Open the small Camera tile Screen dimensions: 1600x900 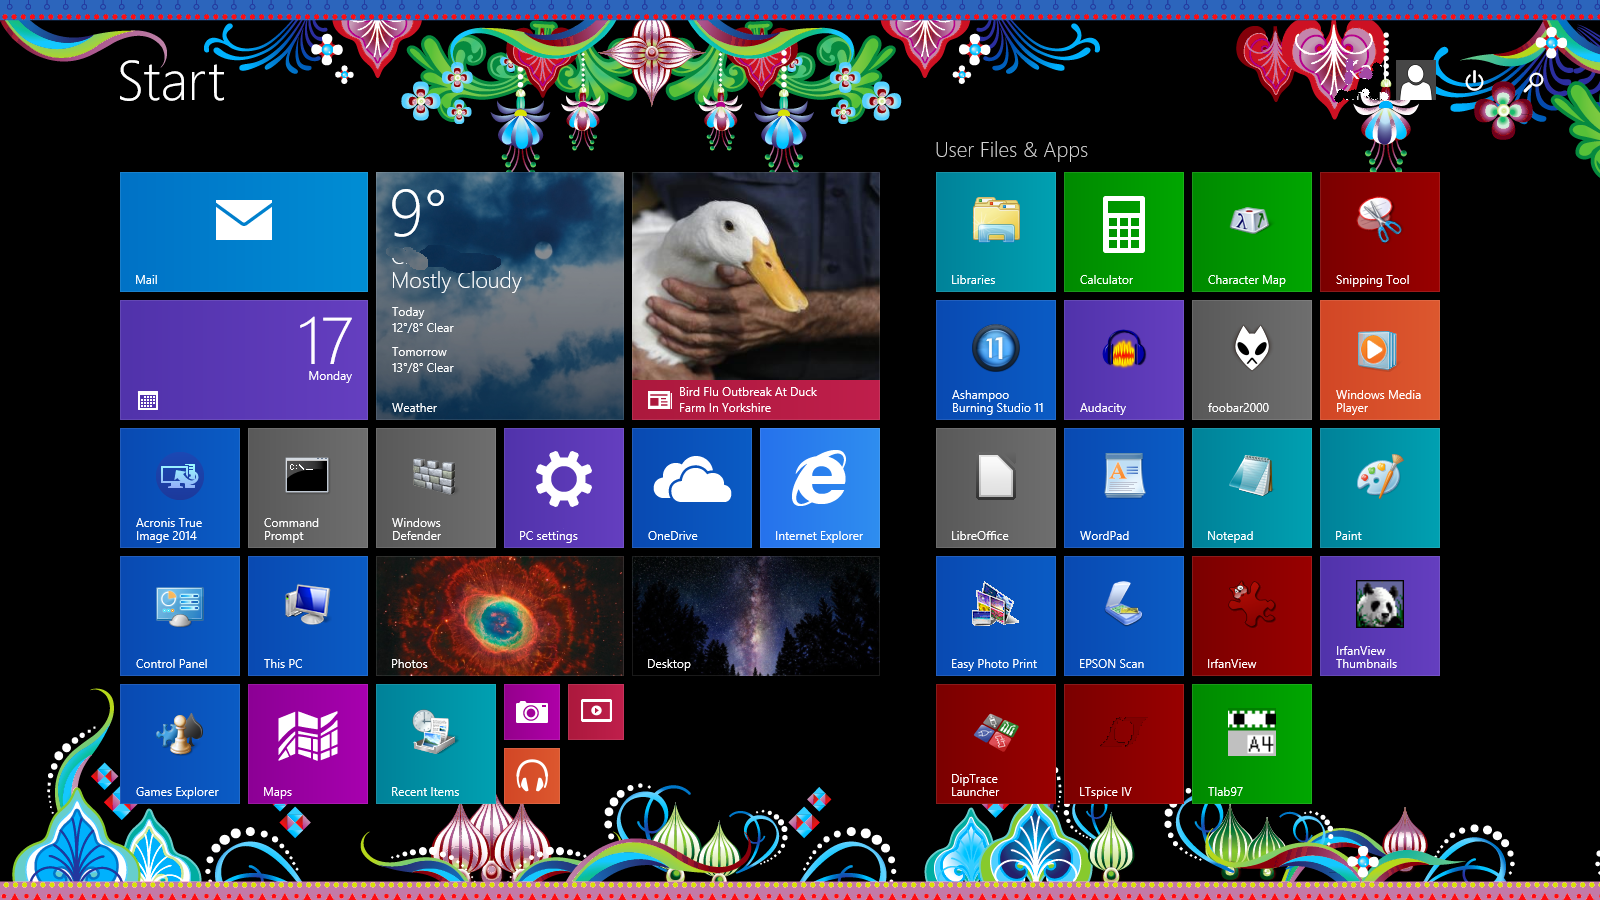point(532,712)
